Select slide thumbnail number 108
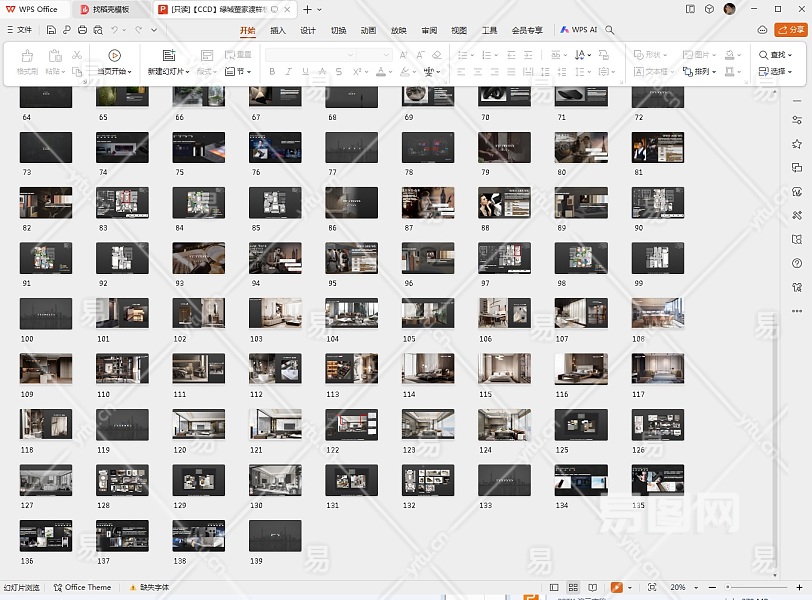Screen dimensions: 812x600 pos(657,314)
